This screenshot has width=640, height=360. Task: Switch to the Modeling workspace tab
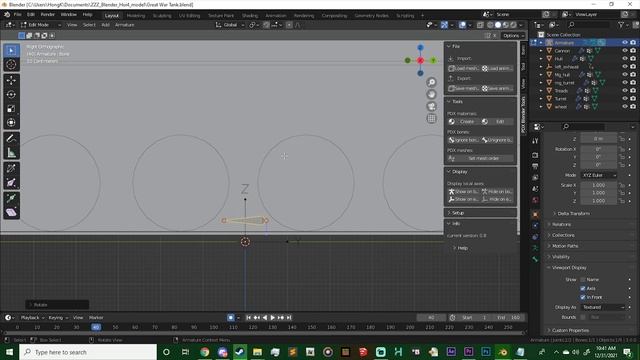pos(136,16)
